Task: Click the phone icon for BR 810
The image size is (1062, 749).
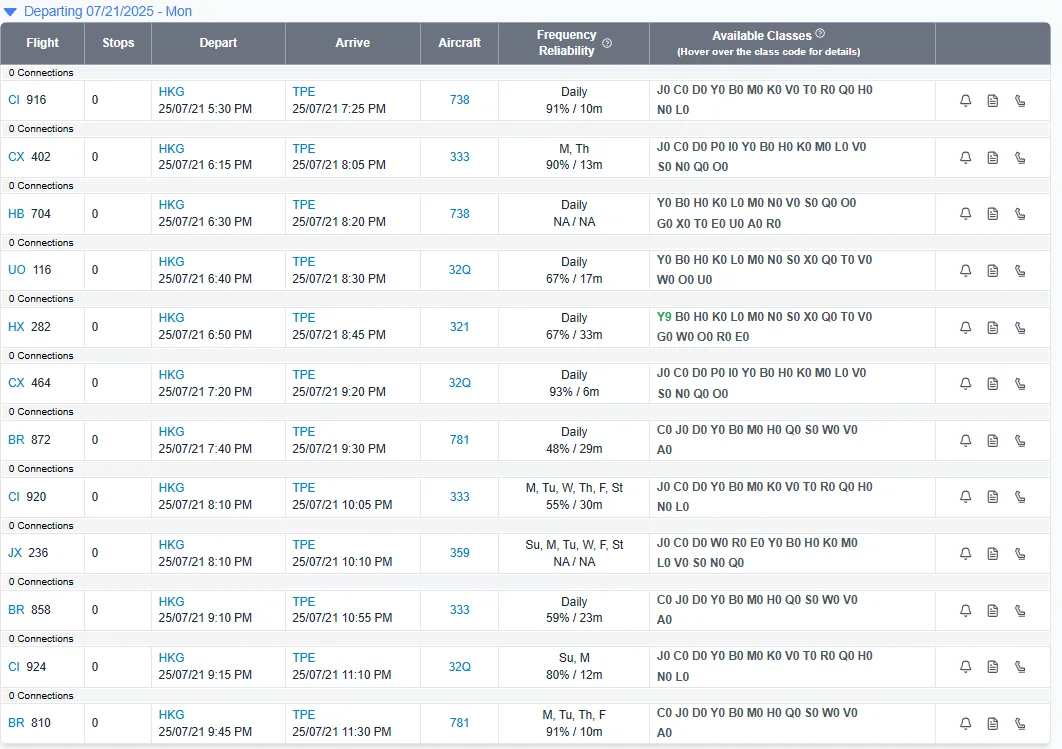Action: [1020, 724]
